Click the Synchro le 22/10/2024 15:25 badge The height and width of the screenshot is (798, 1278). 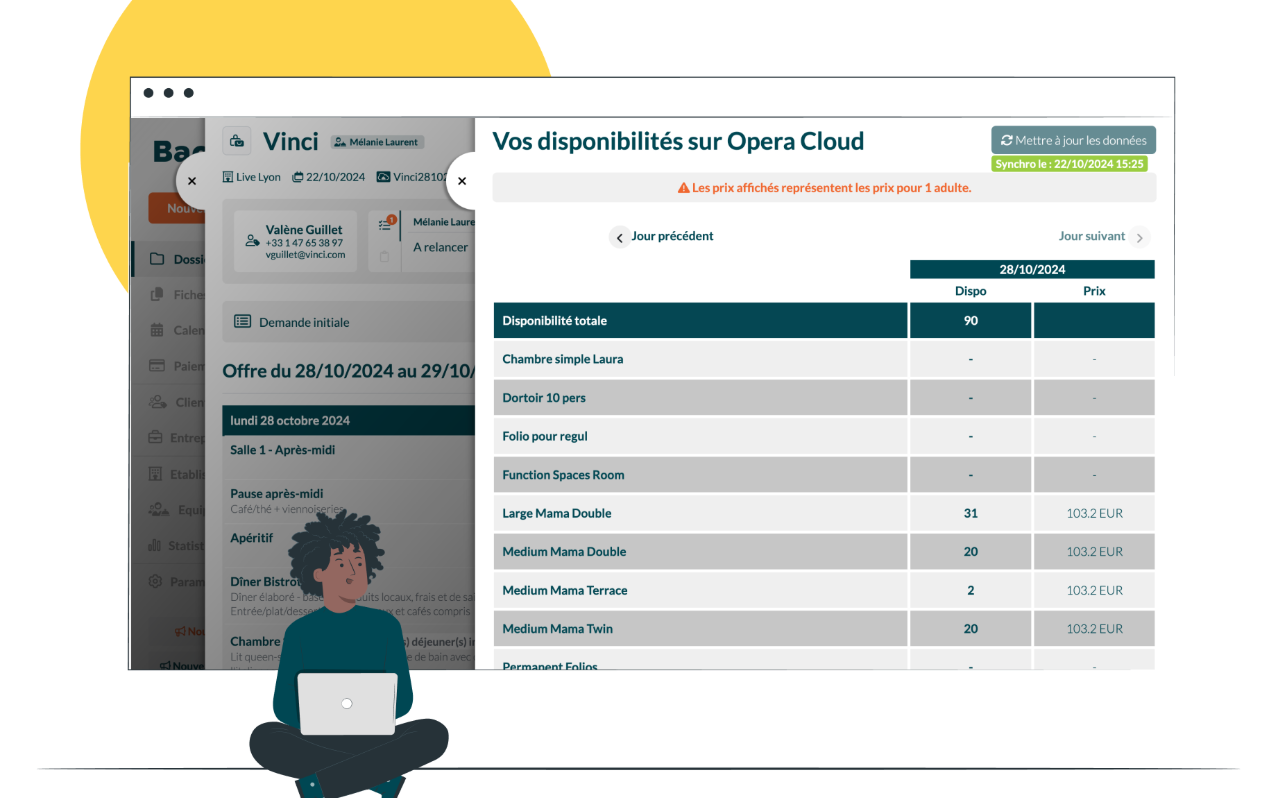[x=1069, y=164]
